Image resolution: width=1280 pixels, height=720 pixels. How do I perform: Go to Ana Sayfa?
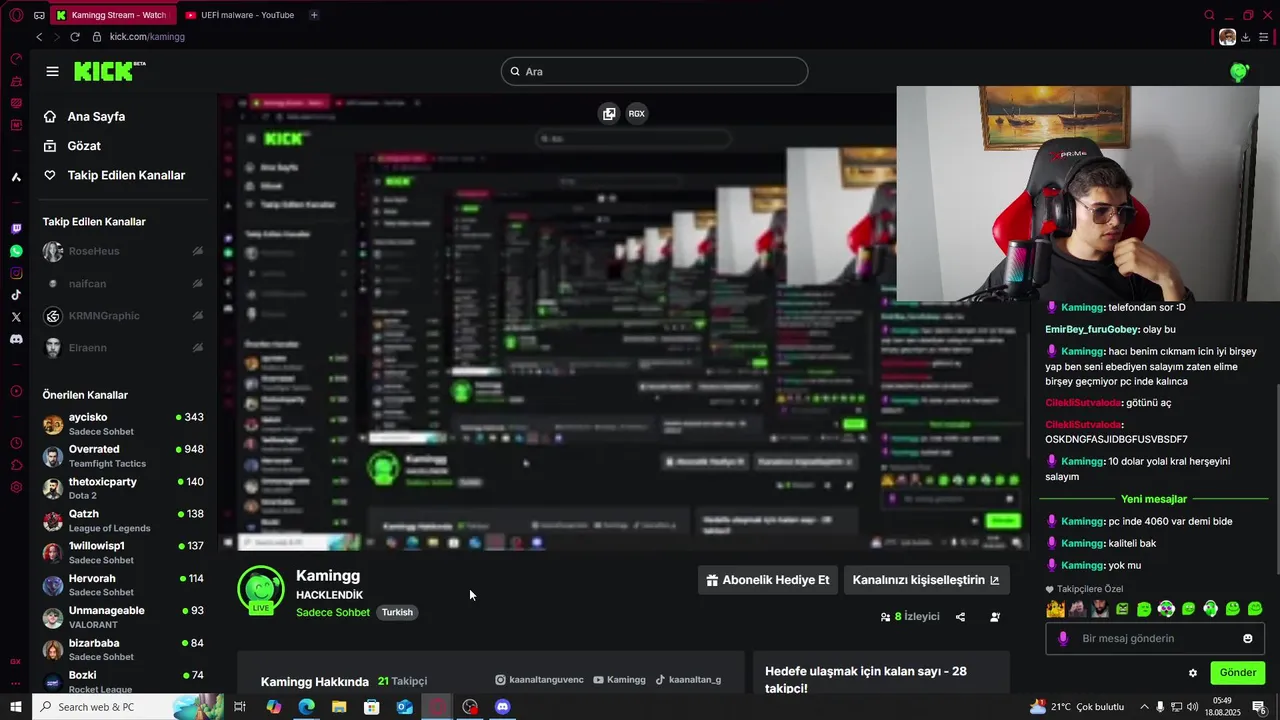coord(96,116)
